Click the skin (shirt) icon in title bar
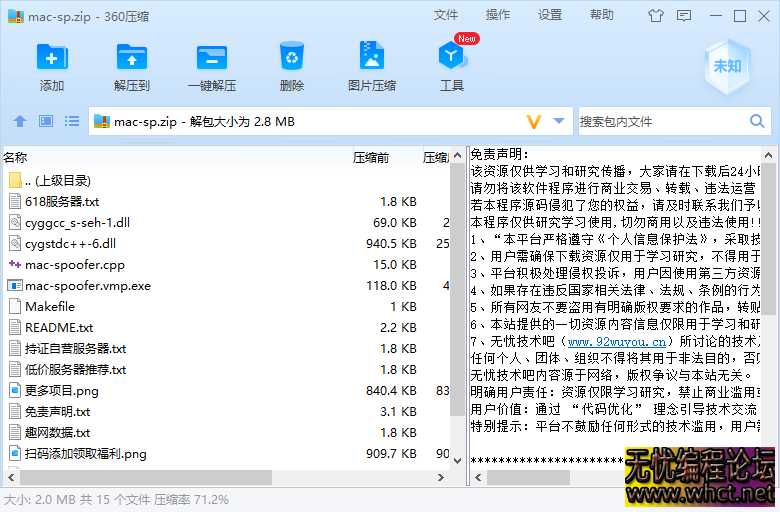 click(x=656, y=16)
